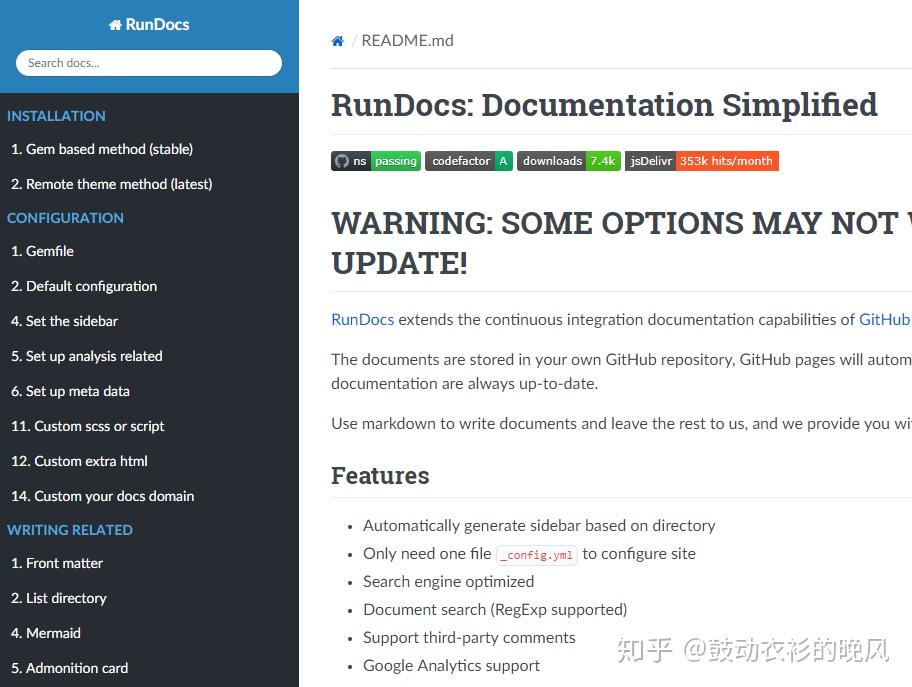Click the _config.yml inline code link
This screenshot has height=687, width=912.
[x=537, y=554]
